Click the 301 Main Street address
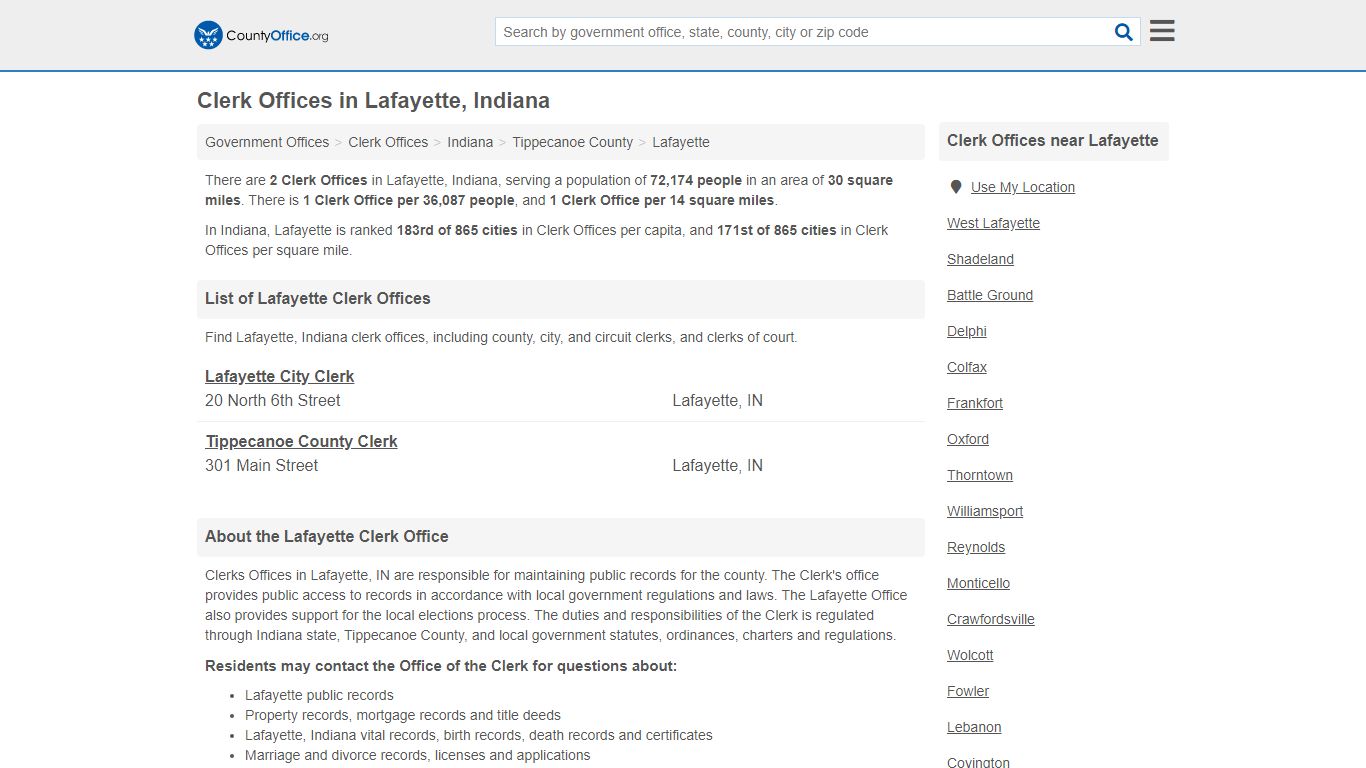This screenshot has width=1366, height=768. tap(261, 465)
